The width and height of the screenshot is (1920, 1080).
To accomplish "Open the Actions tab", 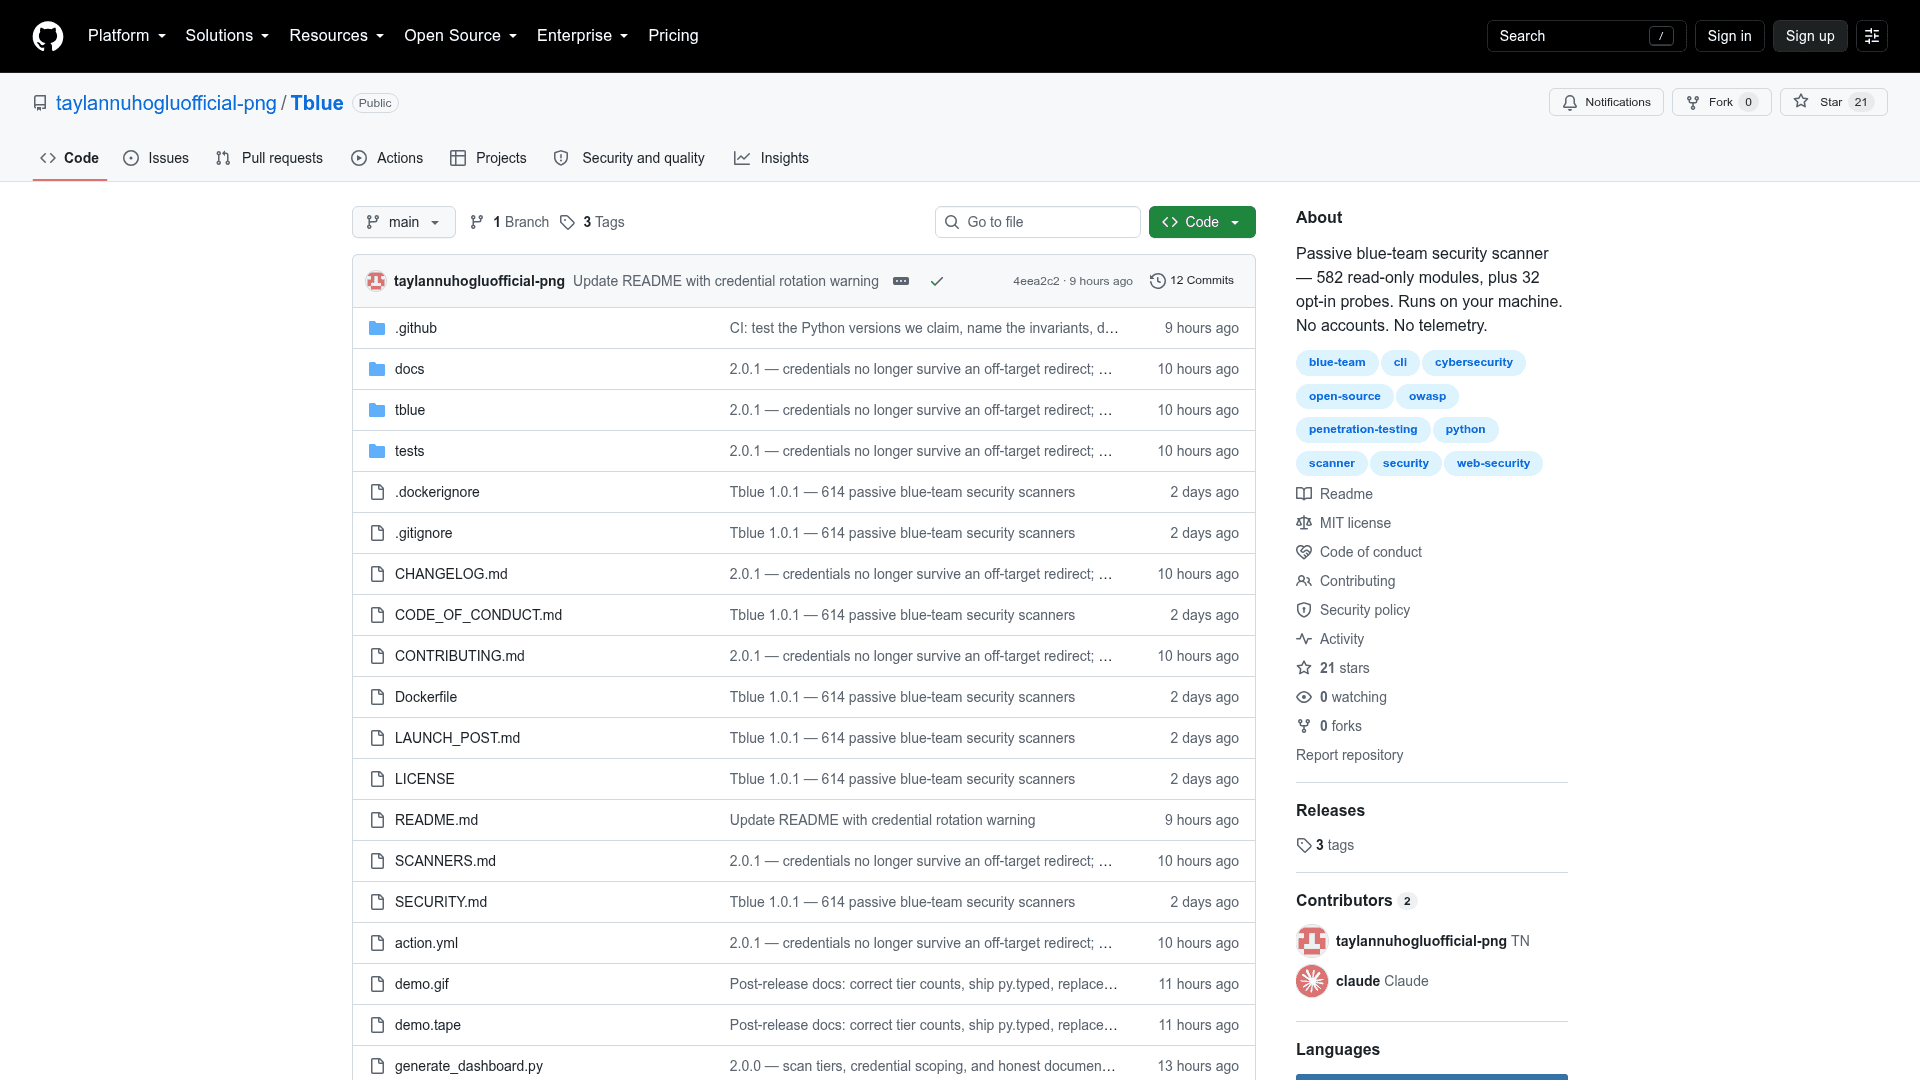I will pos(387,158).
